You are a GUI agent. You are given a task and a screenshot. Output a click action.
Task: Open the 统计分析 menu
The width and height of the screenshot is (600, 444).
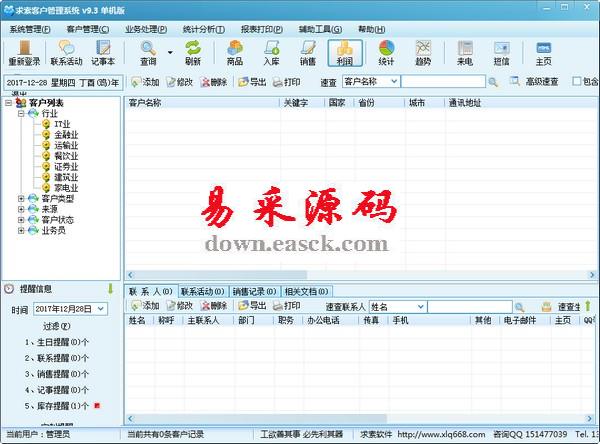pyautogui.click(x=204, y=29)
